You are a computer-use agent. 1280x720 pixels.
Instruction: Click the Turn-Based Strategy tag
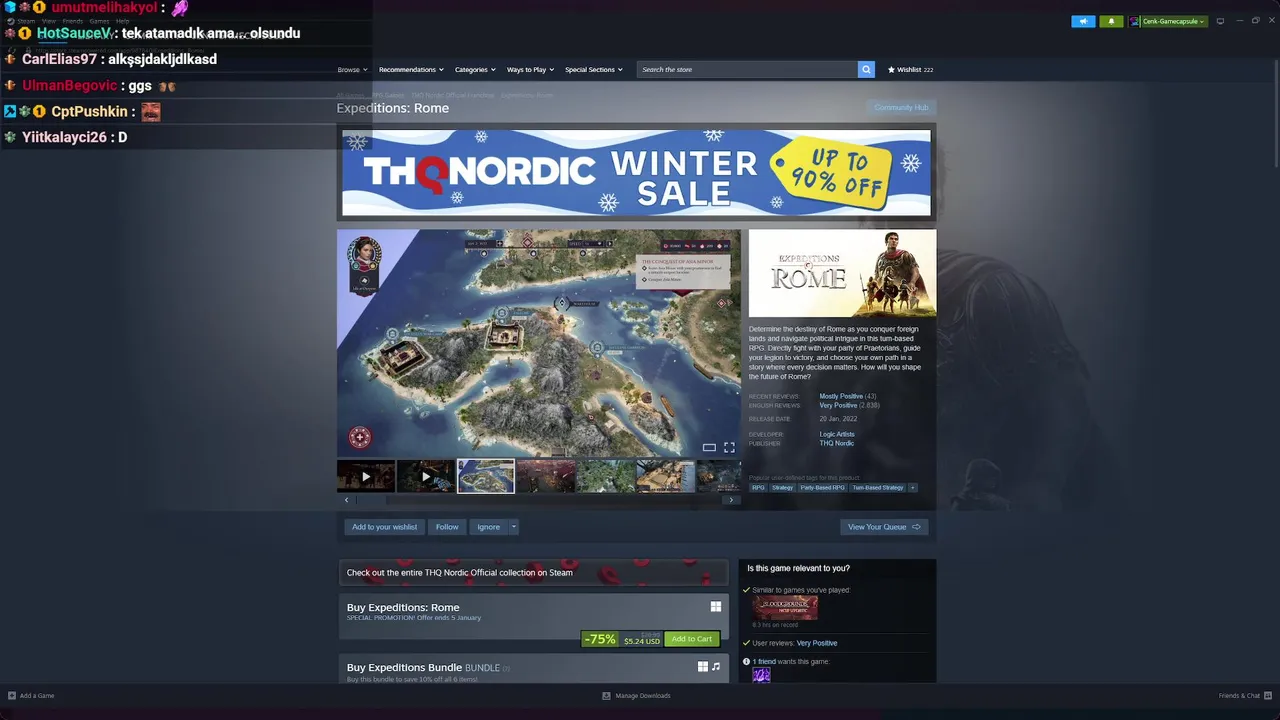[878, 488]
